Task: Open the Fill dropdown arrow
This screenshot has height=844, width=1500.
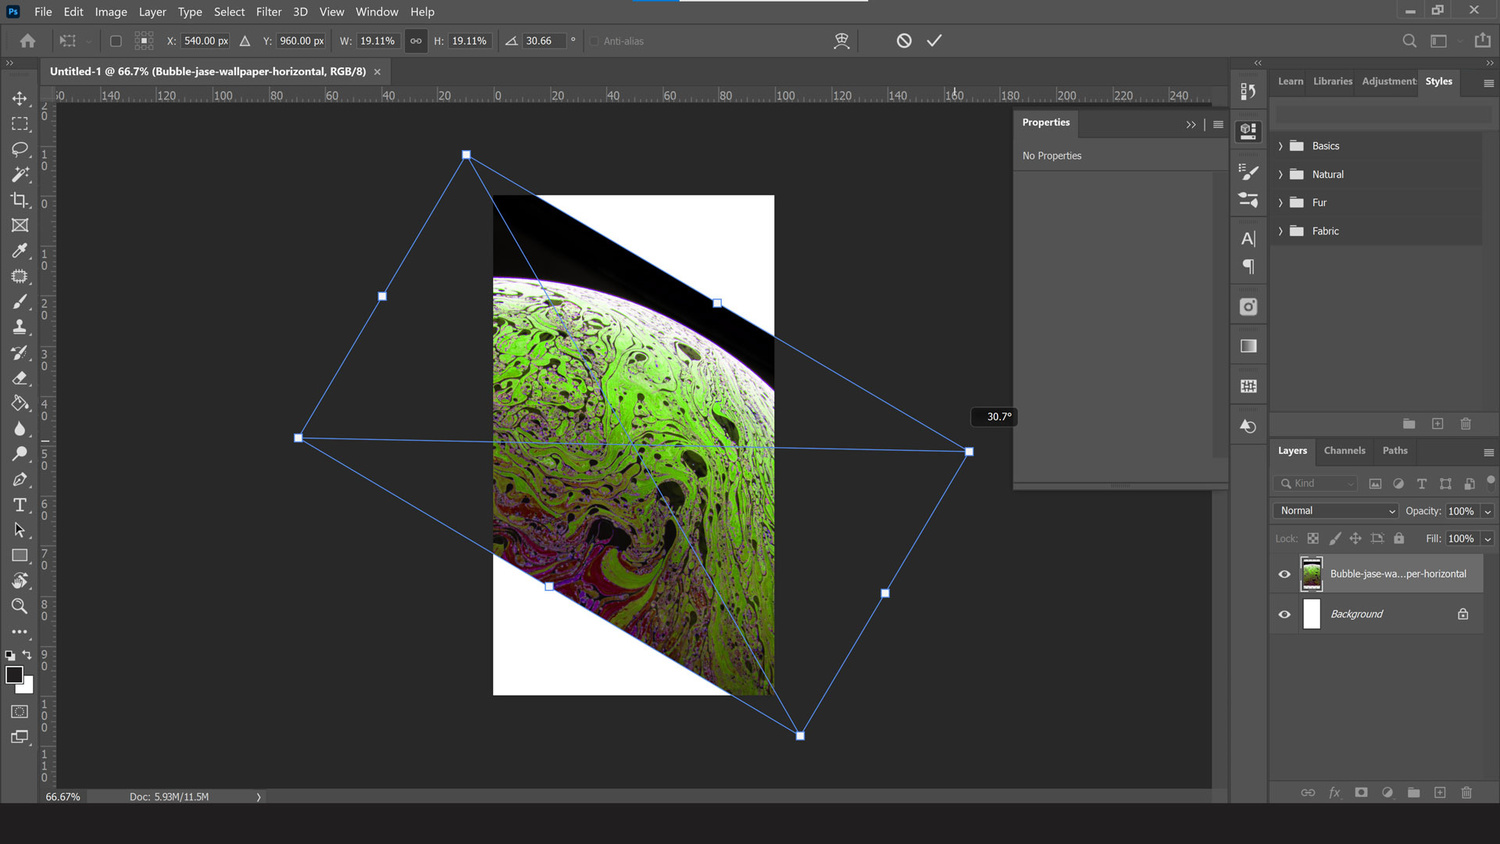Action: point(1487,539)
